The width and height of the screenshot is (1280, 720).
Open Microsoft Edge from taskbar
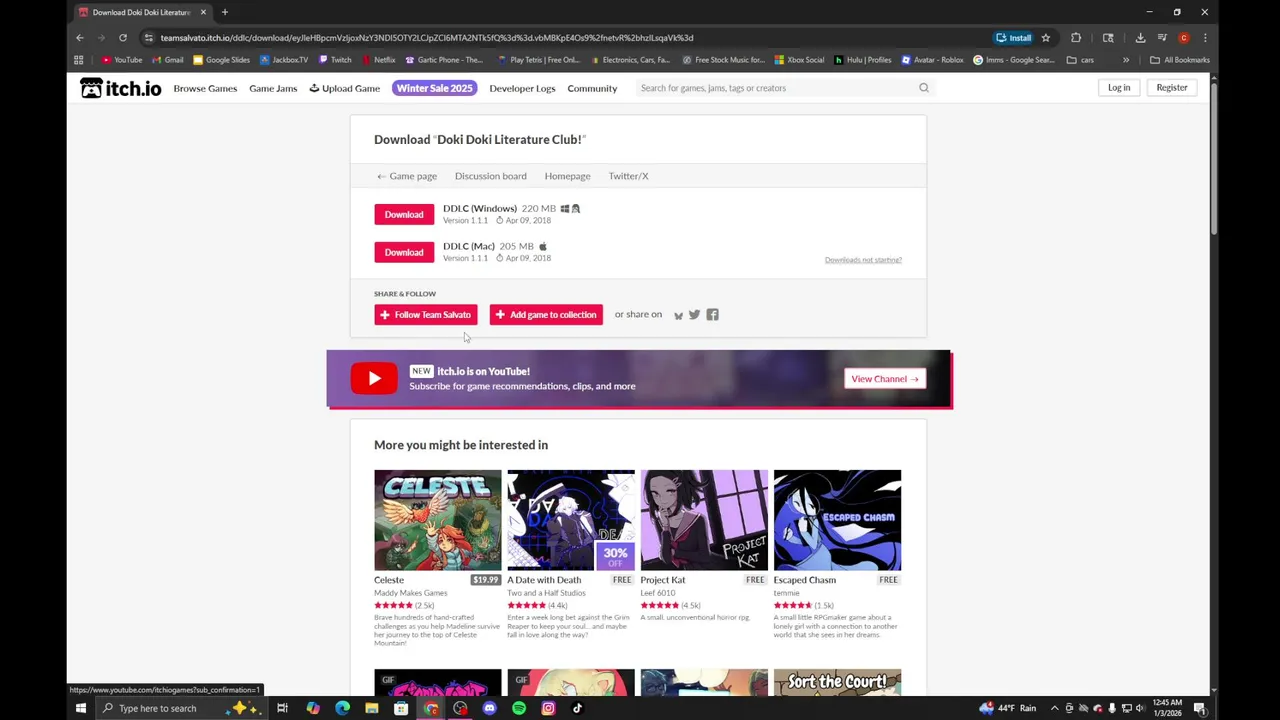click(342, 708)
